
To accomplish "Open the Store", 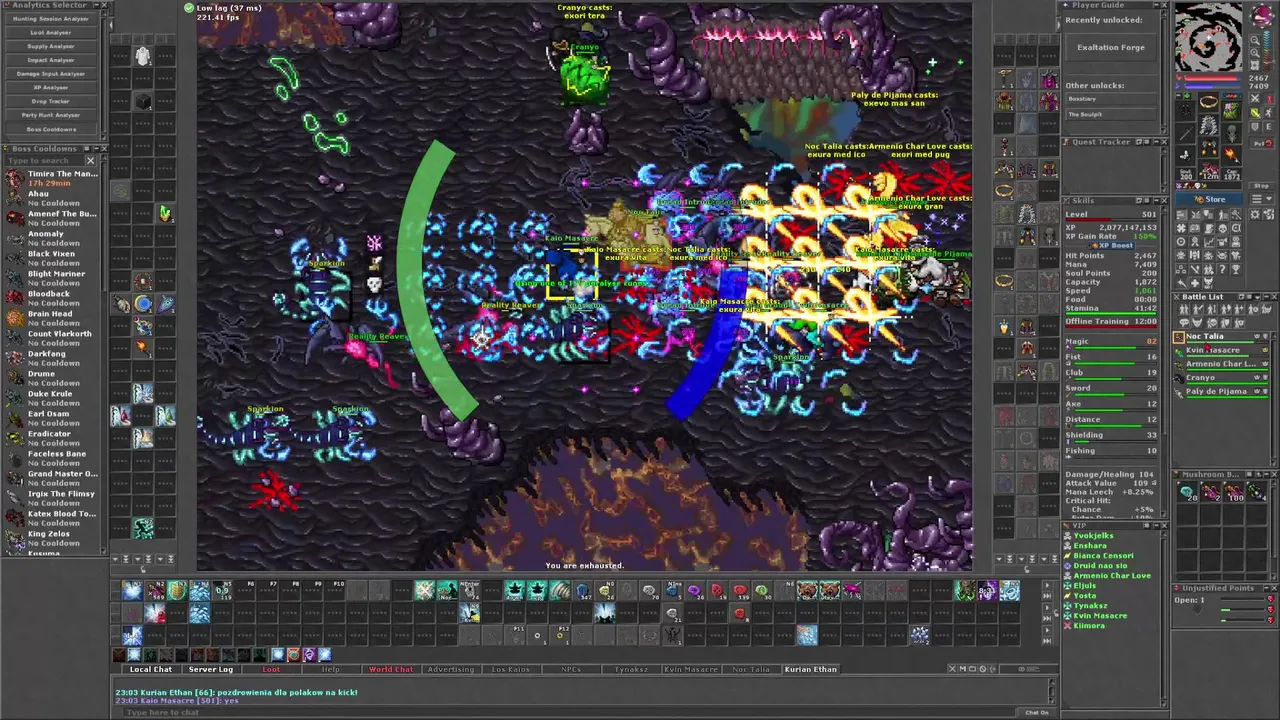I will 1209,199.
